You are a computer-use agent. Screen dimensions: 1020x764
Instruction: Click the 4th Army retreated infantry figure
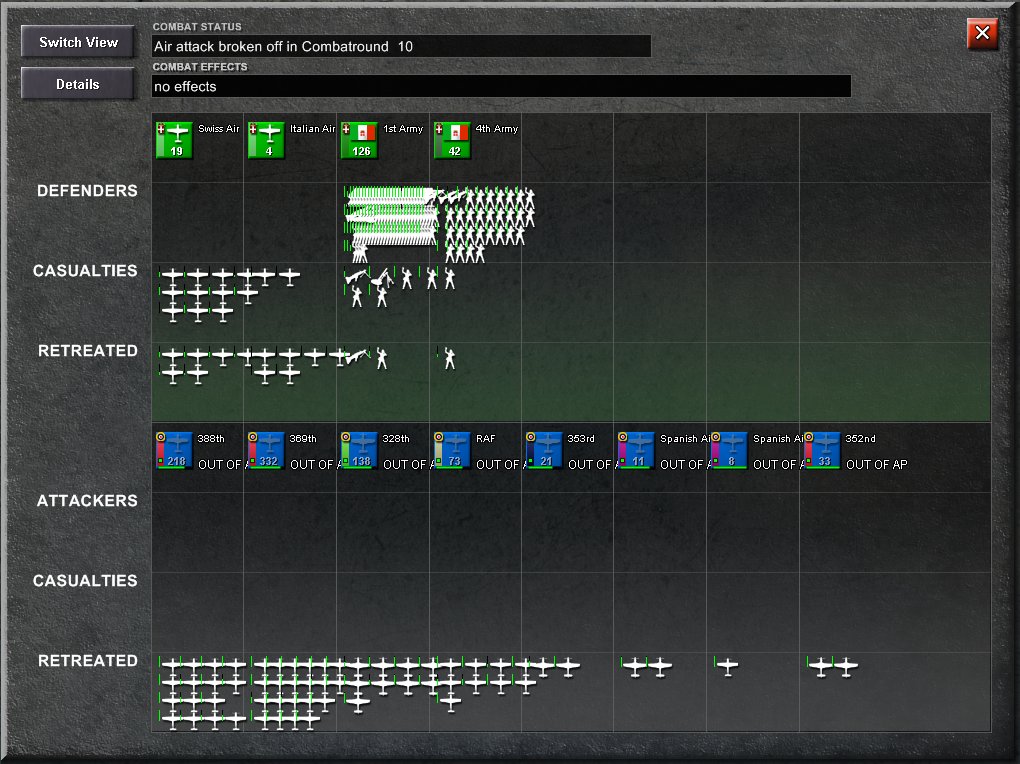[x=449, y=358]
